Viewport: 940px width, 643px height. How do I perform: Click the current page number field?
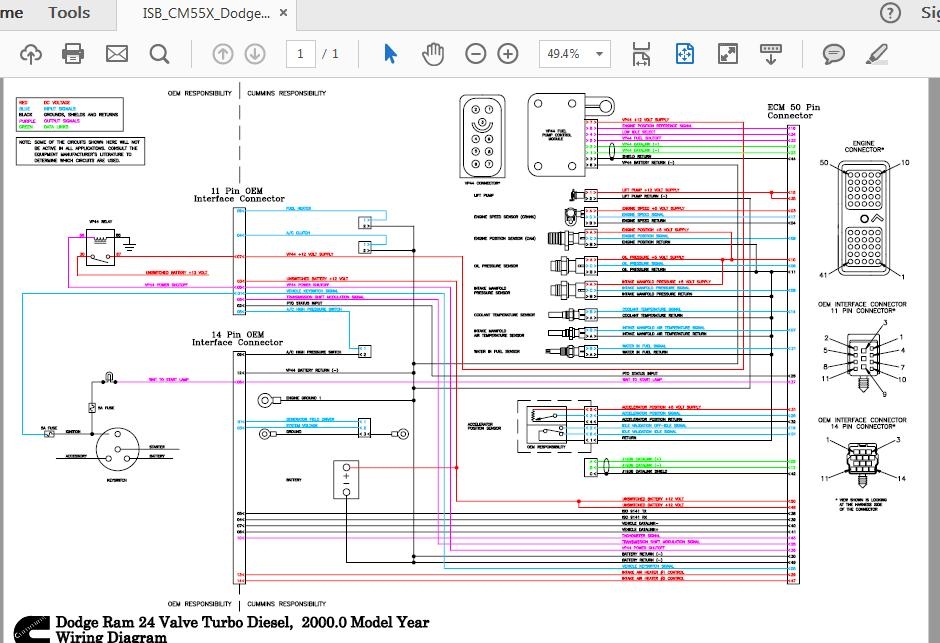click(300, 54)
